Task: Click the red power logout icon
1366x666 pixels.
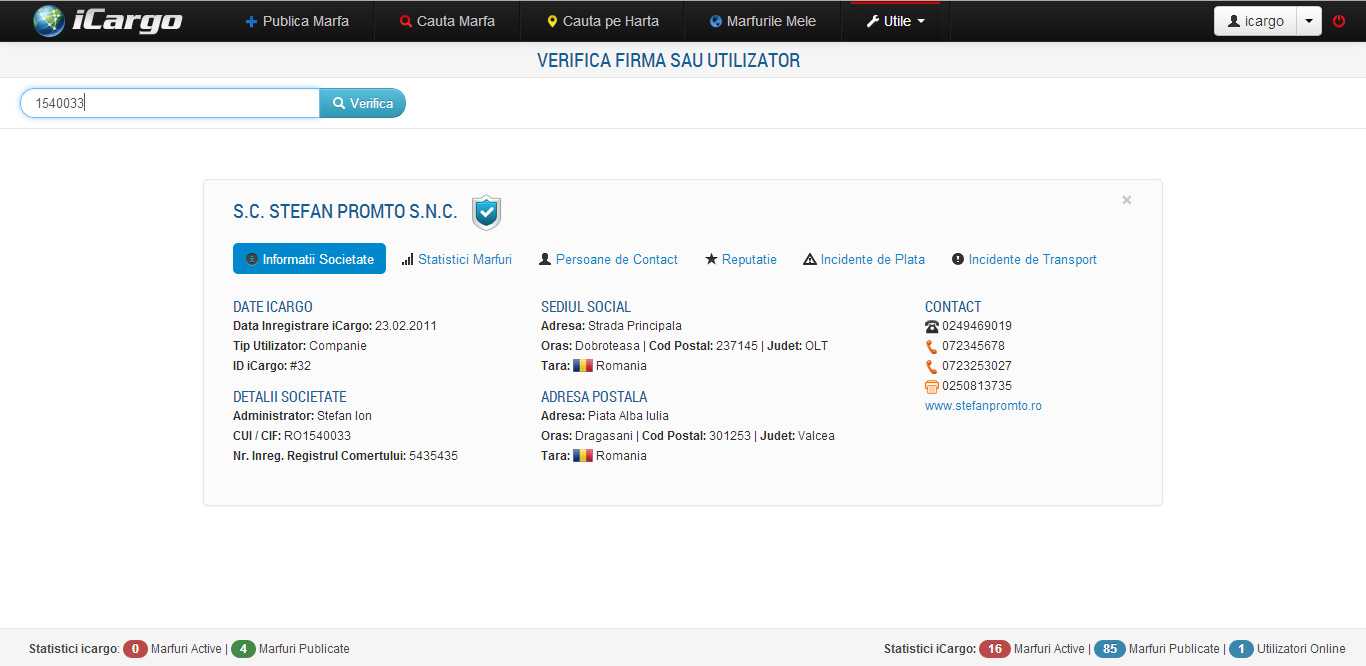Action: pos(1339,21)
